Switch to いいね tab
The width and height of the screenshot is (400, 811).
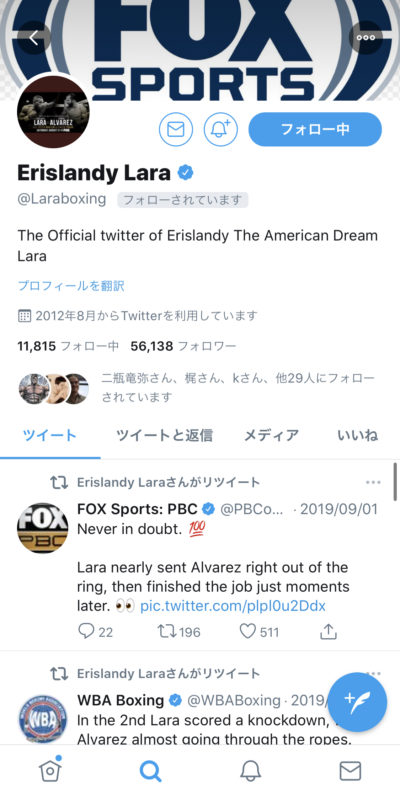358,435
